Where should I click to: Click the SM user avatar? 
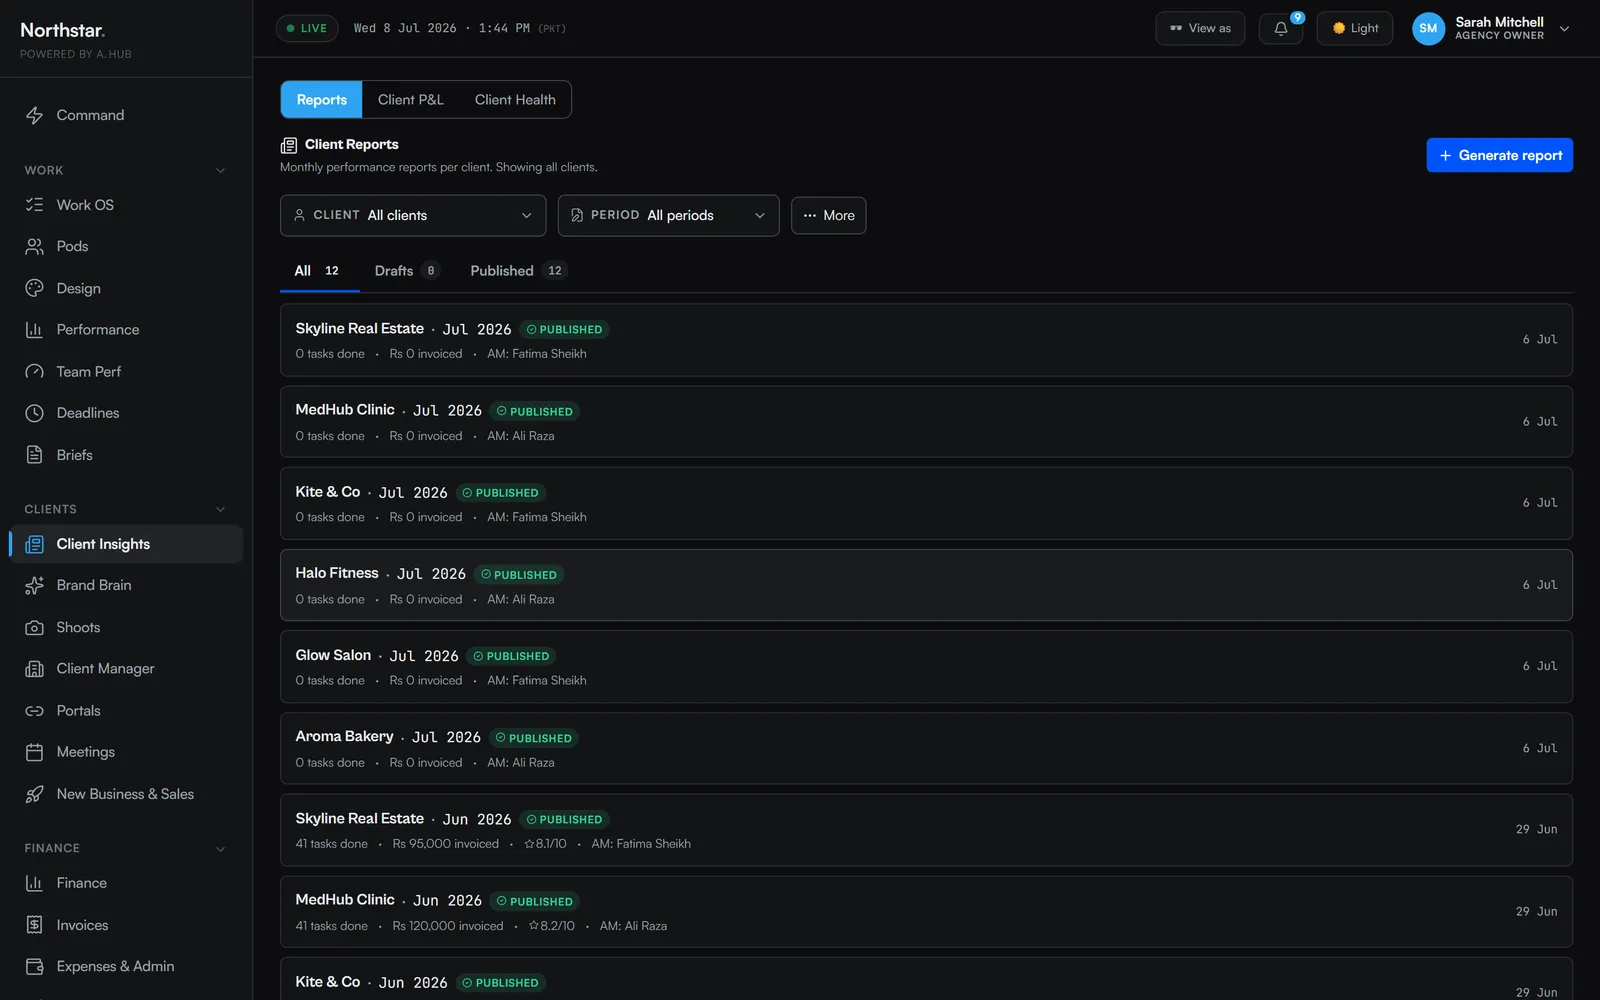(1428, 28)
